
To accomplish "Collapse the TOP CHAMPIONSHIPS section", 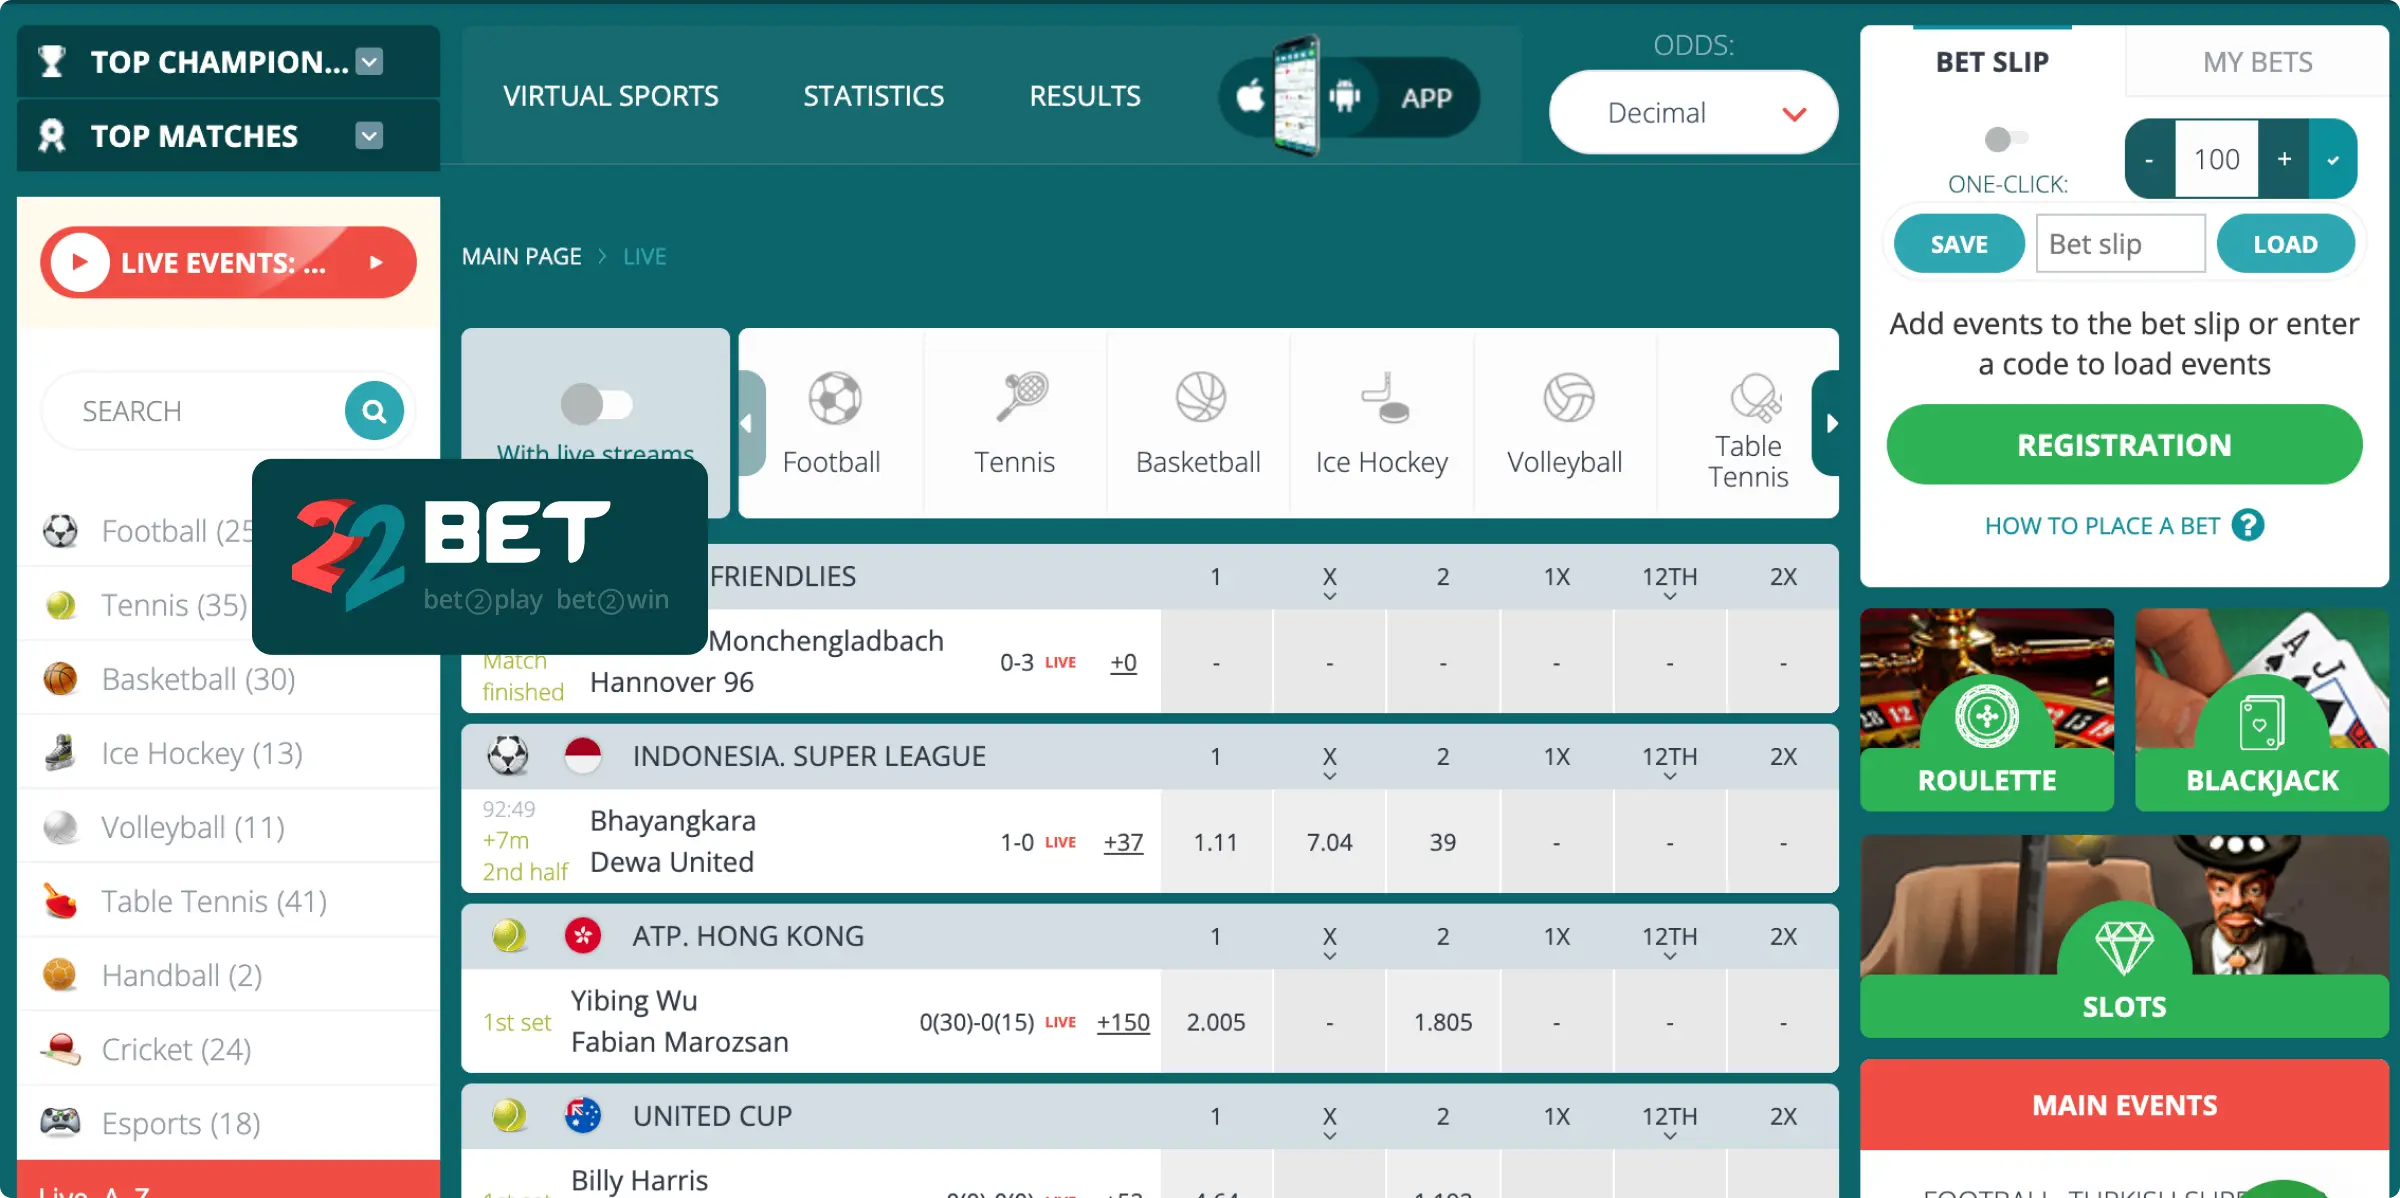I will pyautogui.click(x=368, y=61).
